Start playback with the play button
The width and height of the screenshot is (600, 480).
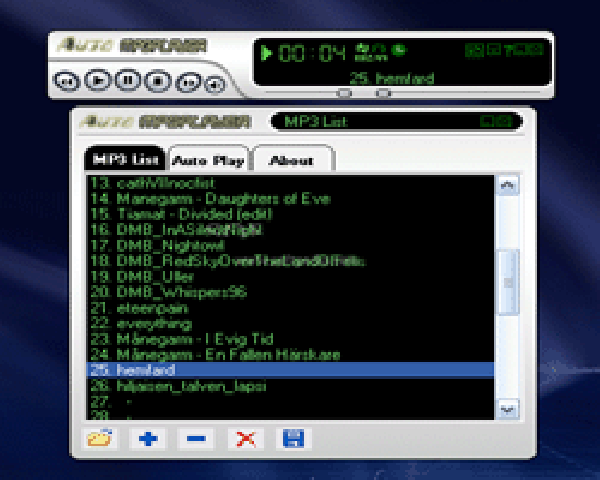(98, 80)
